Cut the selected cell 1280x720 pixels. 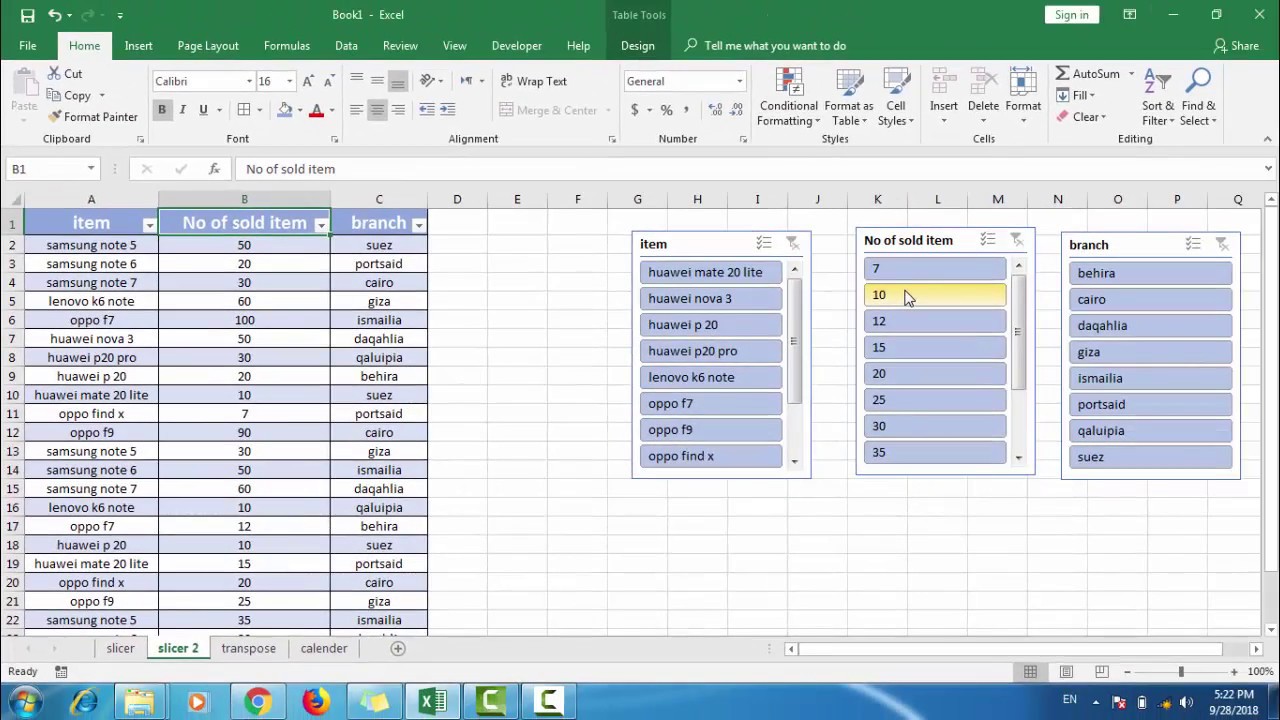[64, 74]
